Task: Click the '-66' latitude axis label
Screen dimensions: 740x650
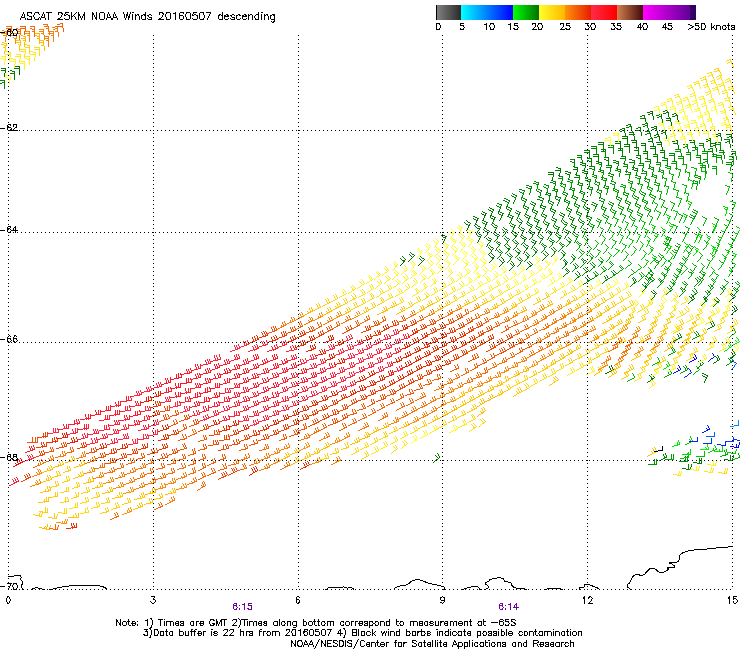Action: tap(9, 339)
